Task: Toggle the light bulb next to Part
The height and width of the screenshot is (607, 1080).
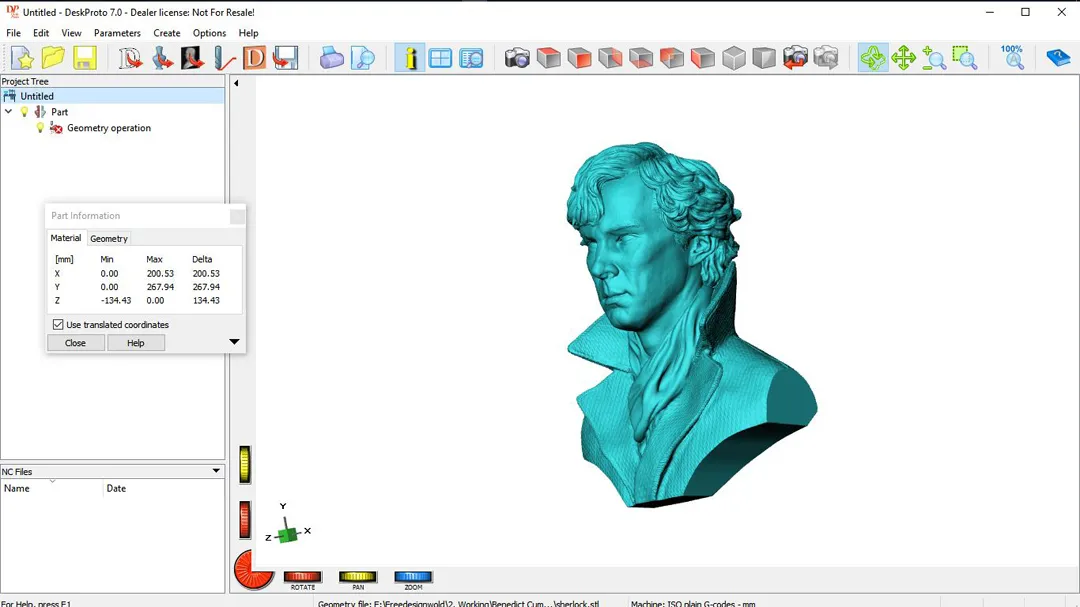Action: click(25, 112)
